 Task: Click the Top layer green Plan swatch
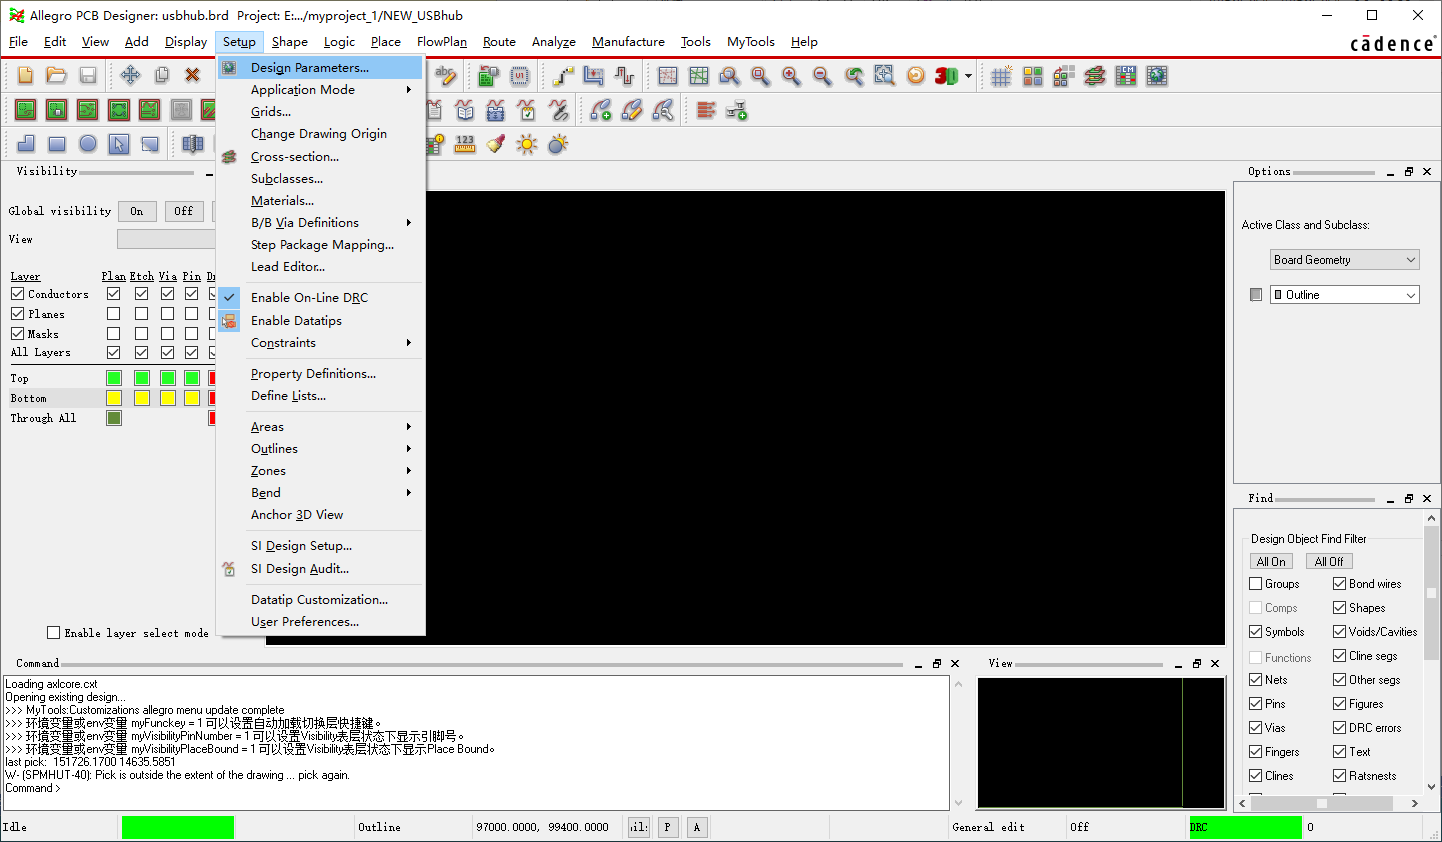point(114,378)
